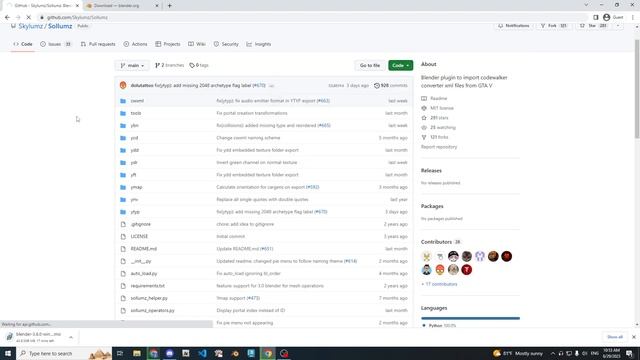Open the Wiki tab
The height and width of the screenshot is (360, 640).
pos(197,44)
